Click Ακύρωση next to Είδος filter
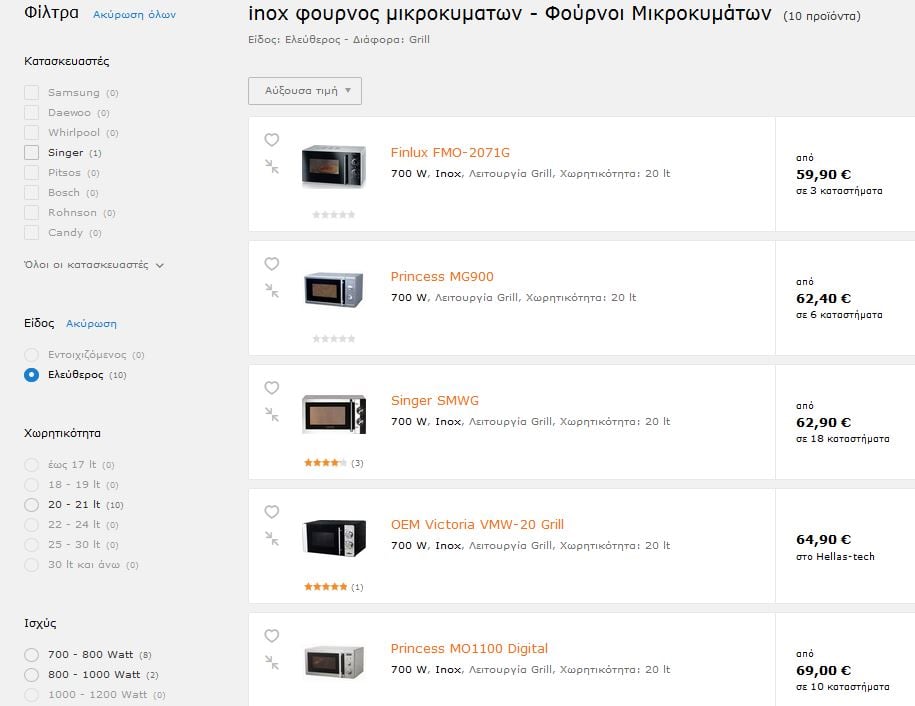Viewport: 915px width, 706px height. (91, 324)
